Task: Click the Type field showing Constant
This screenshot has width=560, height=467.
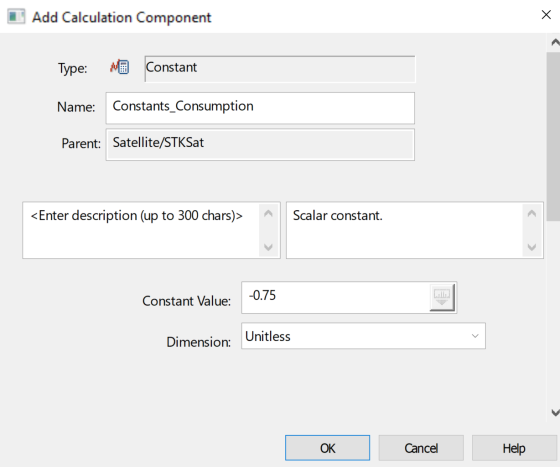Action: coord(280,69)
